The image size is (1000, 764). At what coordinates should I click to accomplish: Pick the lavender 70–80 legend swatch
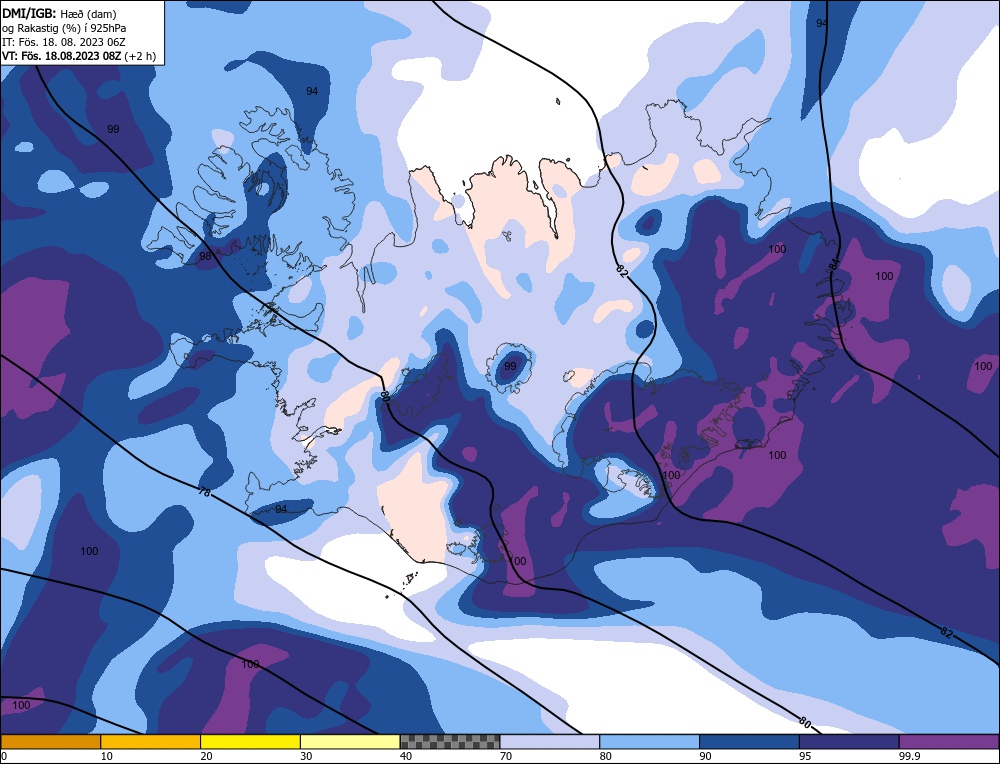pyautogui.click(x=550, y=741)
